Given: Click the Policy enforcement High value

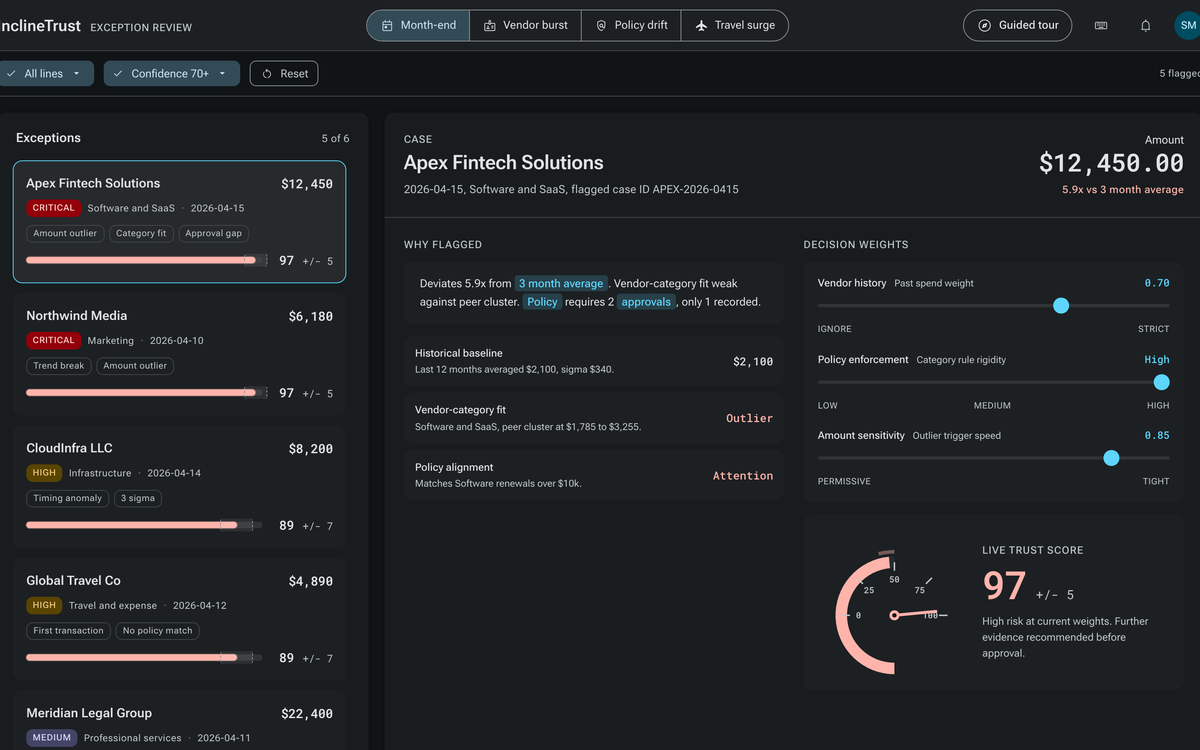Looking at the screenshot, I should tap(1157, 360).
